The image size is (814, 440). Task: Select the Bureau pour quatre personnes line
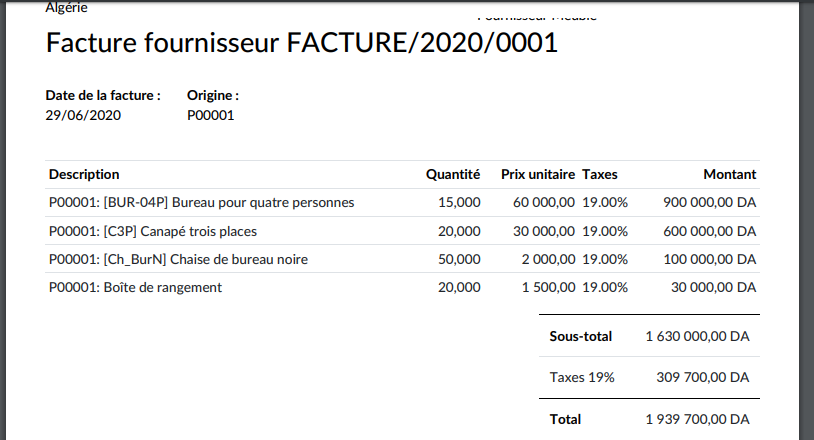coord(201,202)
